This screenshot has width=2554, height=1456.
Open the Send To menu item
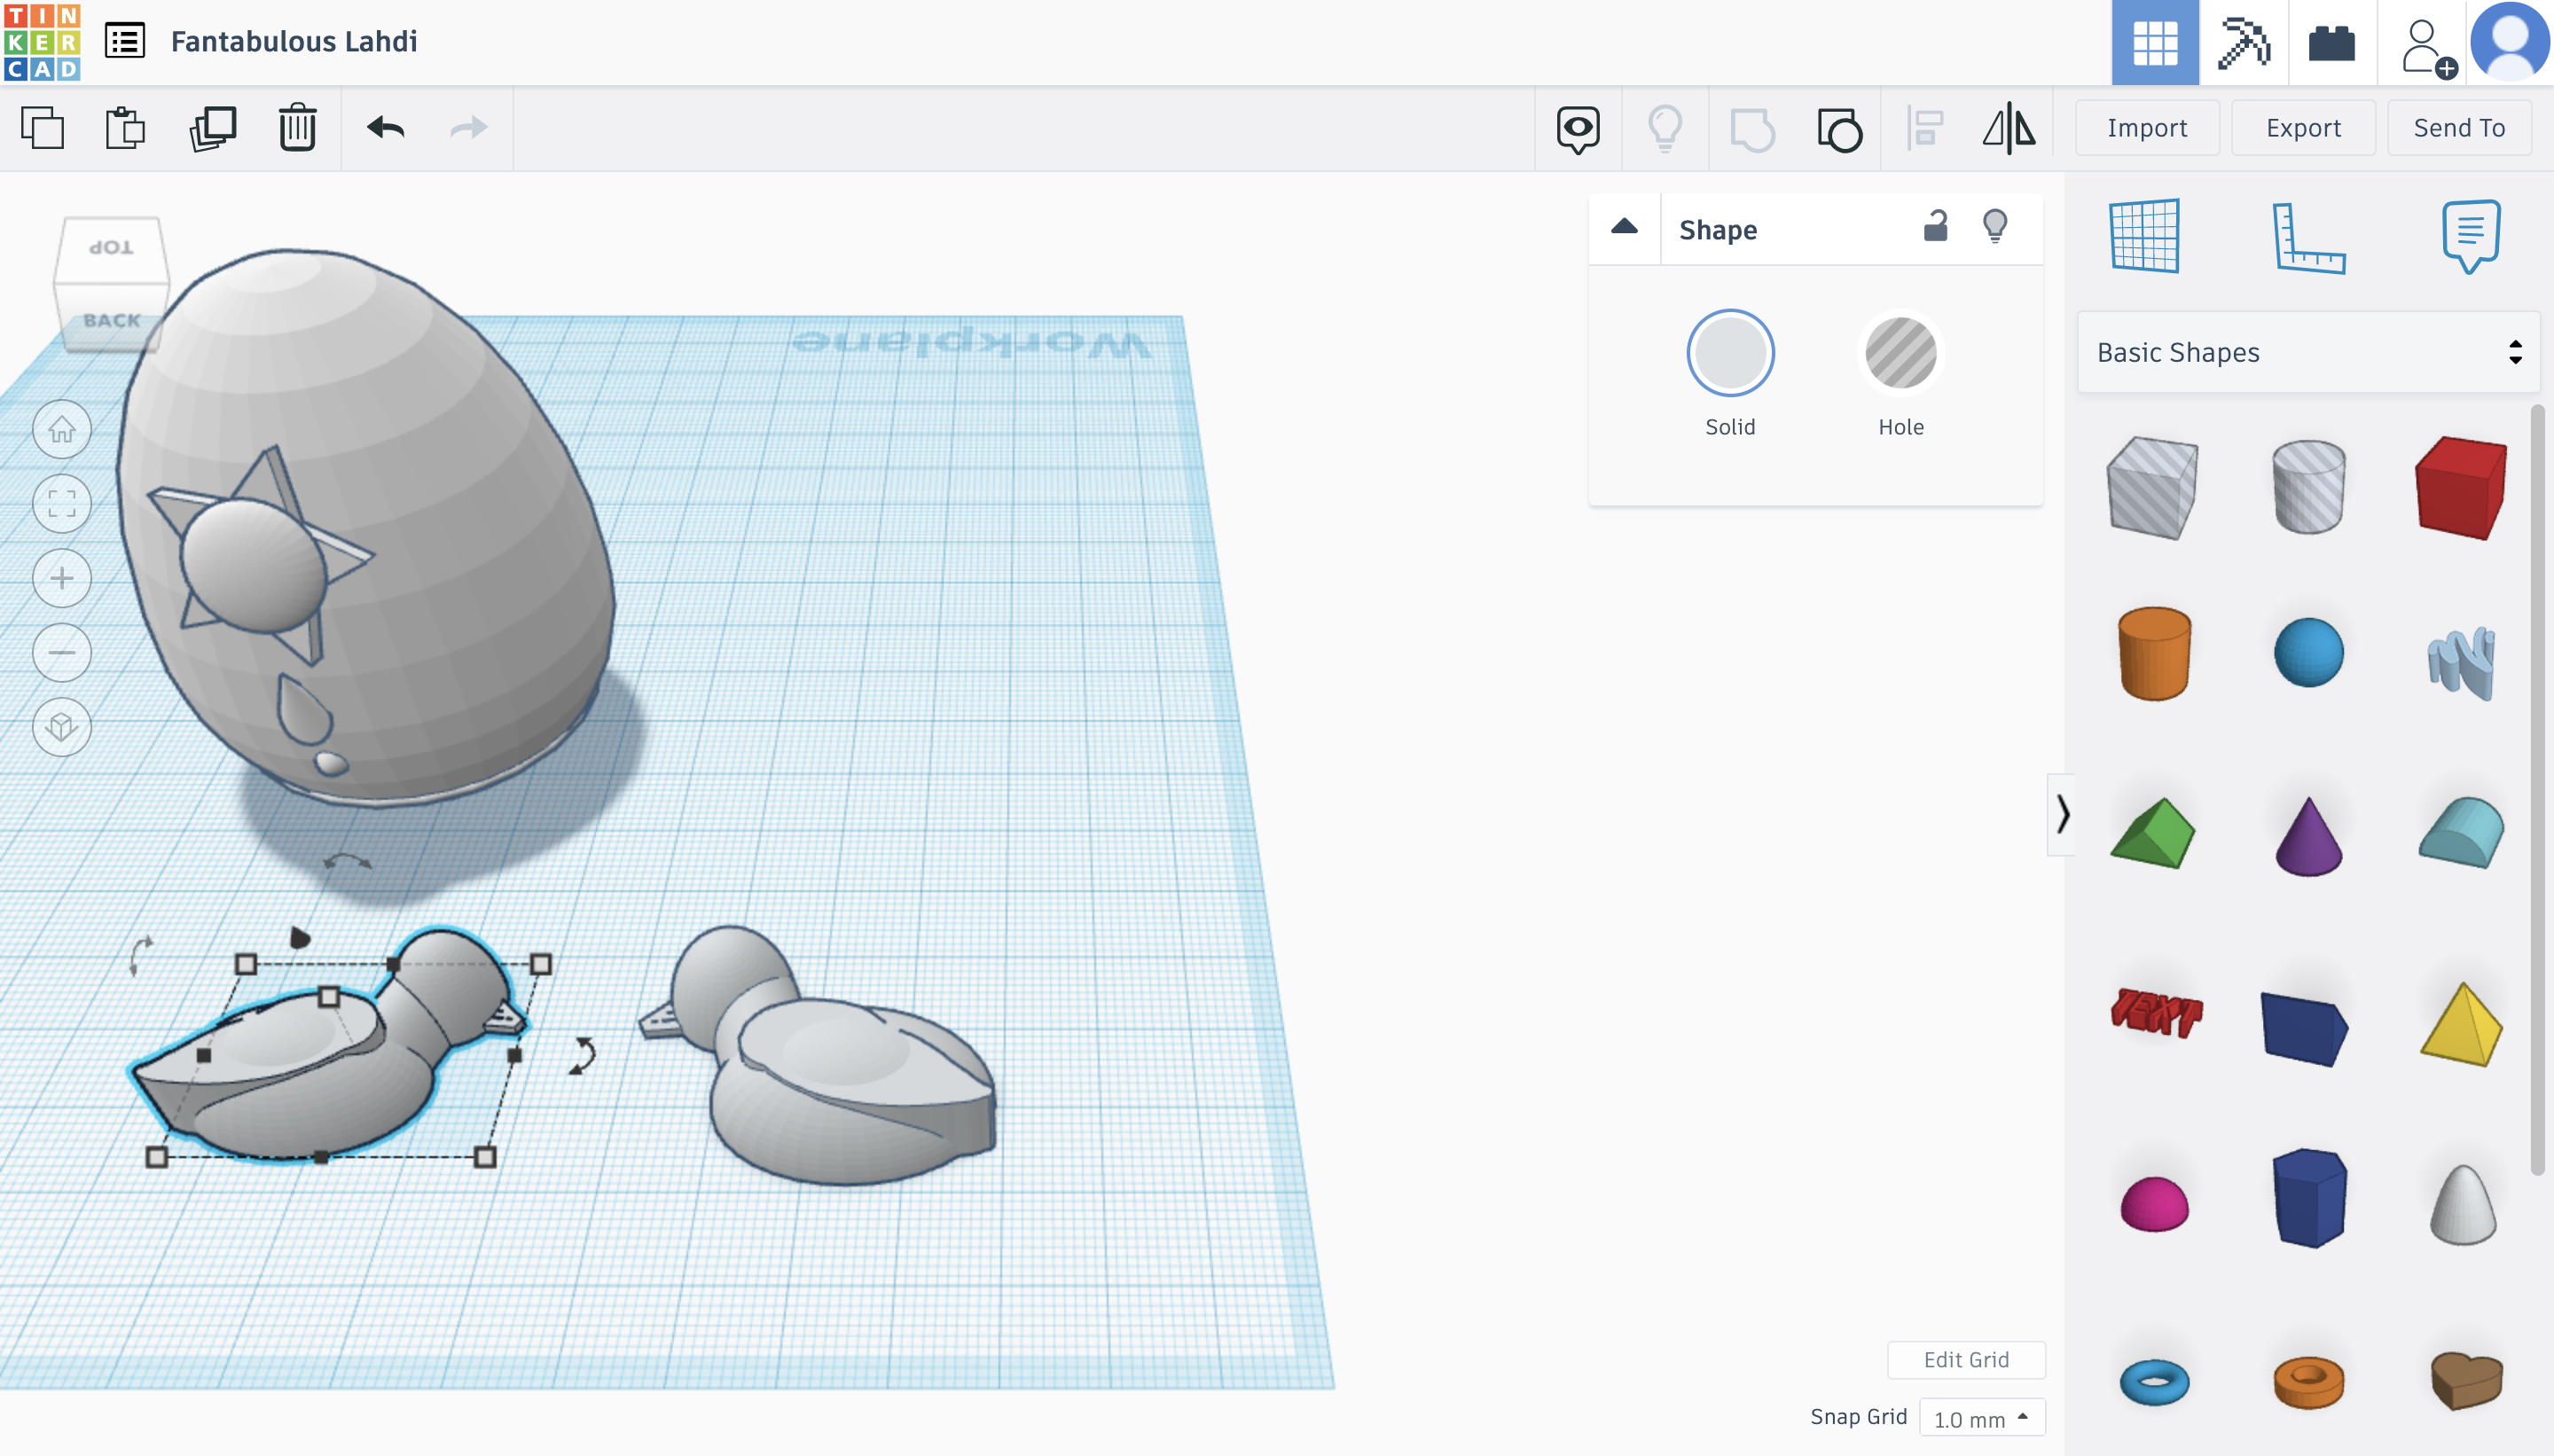click(2459, 124)
